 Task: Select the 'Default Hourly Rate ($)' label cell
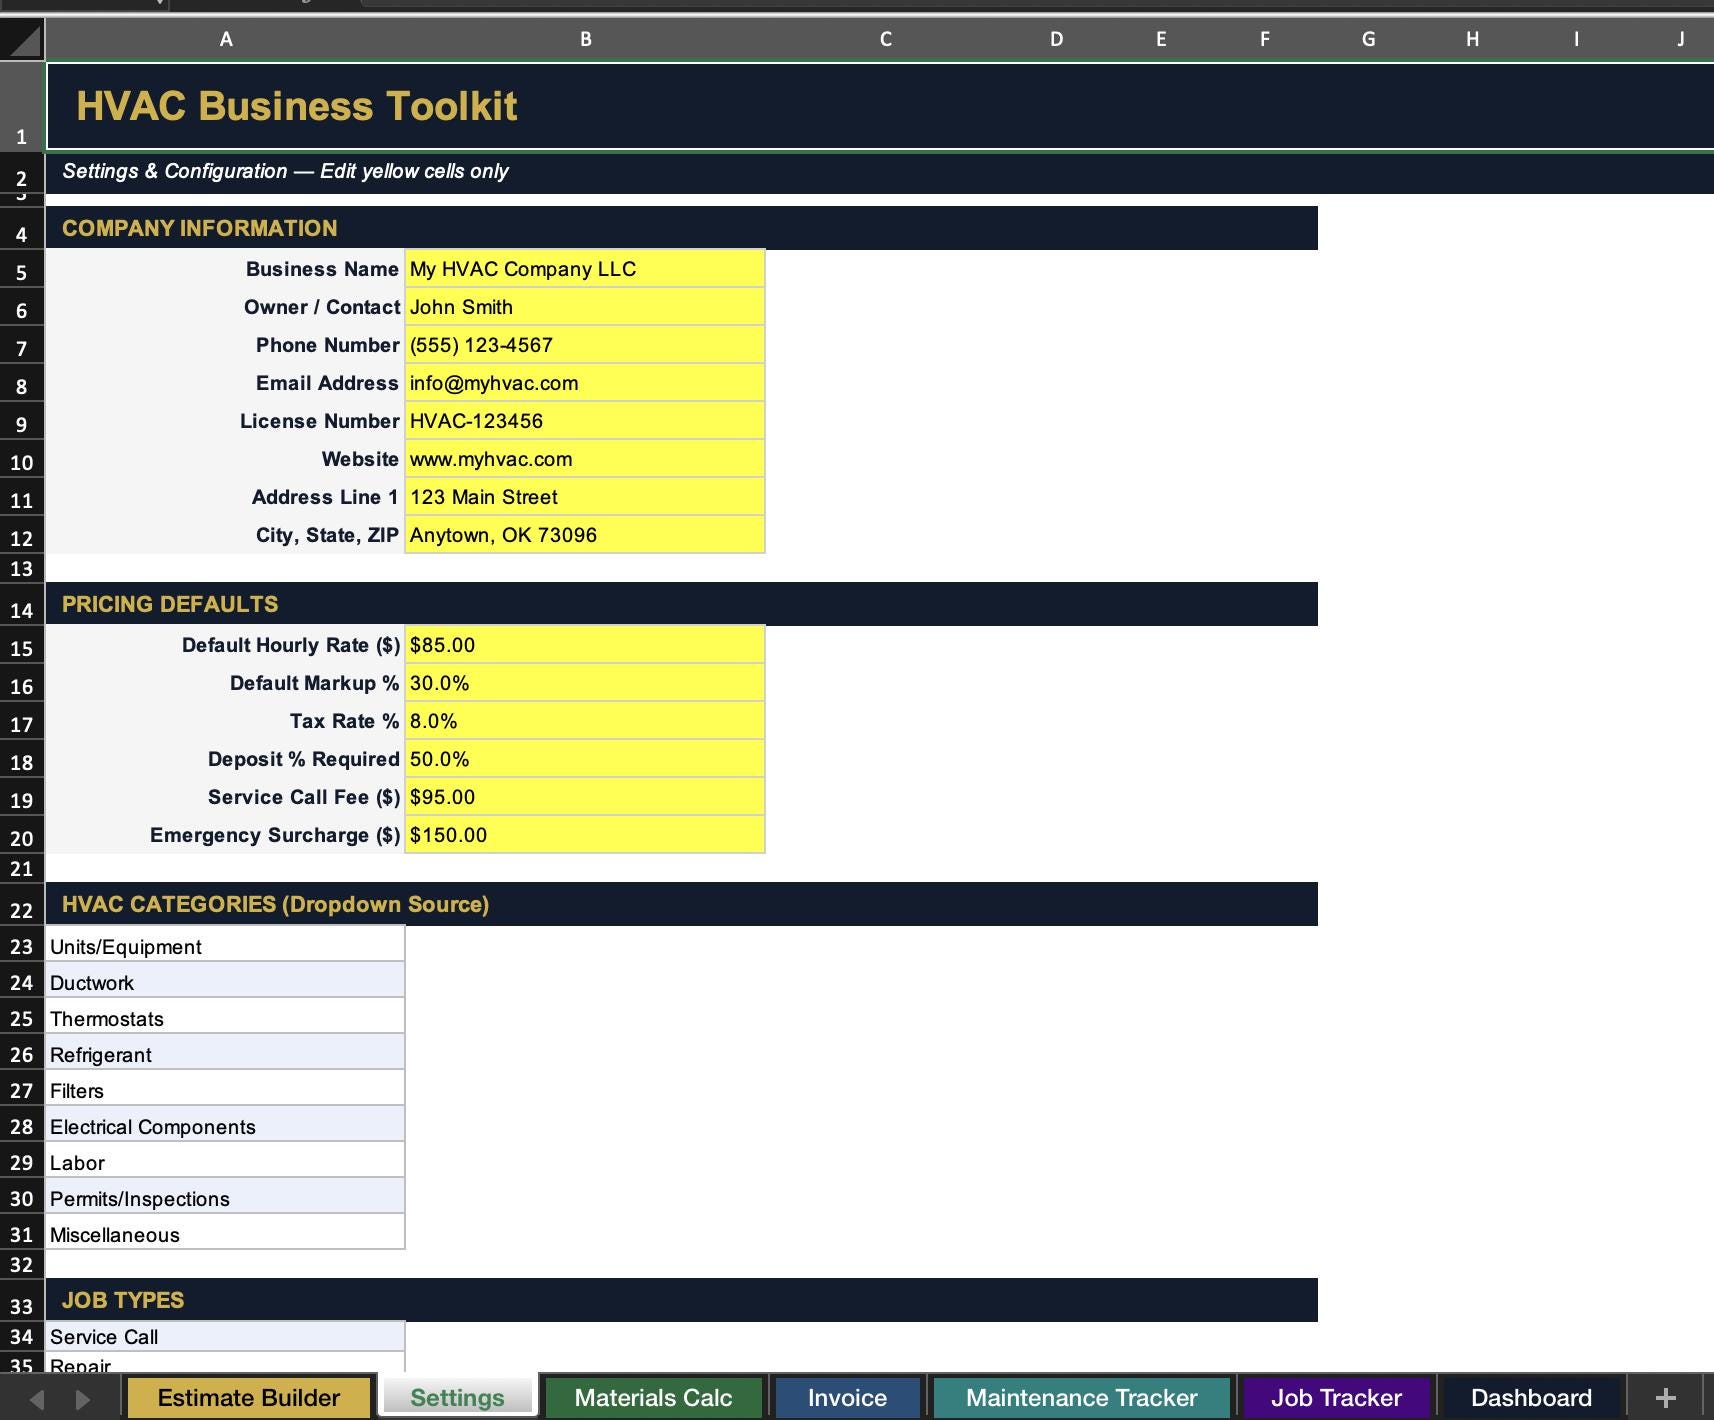(225, 645)
